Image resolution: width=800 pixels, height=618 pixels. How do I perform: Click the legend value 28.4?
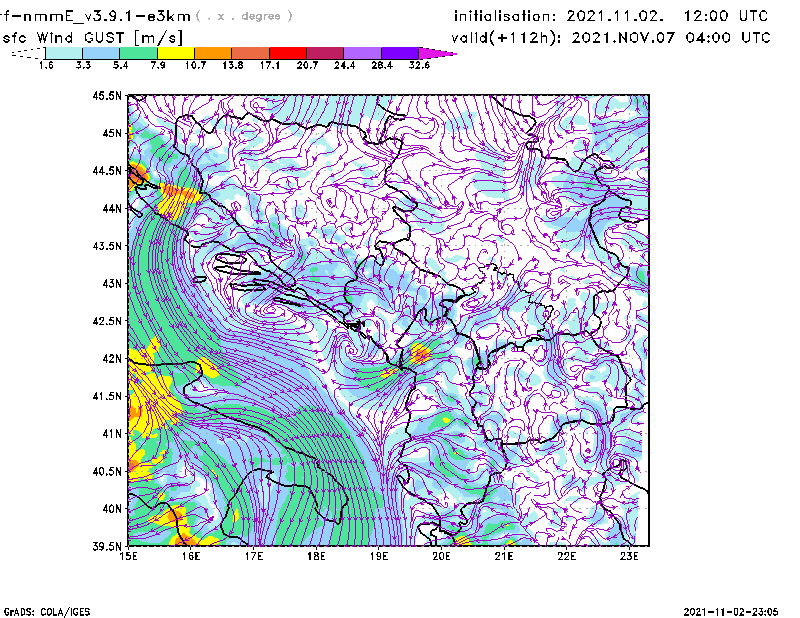(x=382, y=65)
